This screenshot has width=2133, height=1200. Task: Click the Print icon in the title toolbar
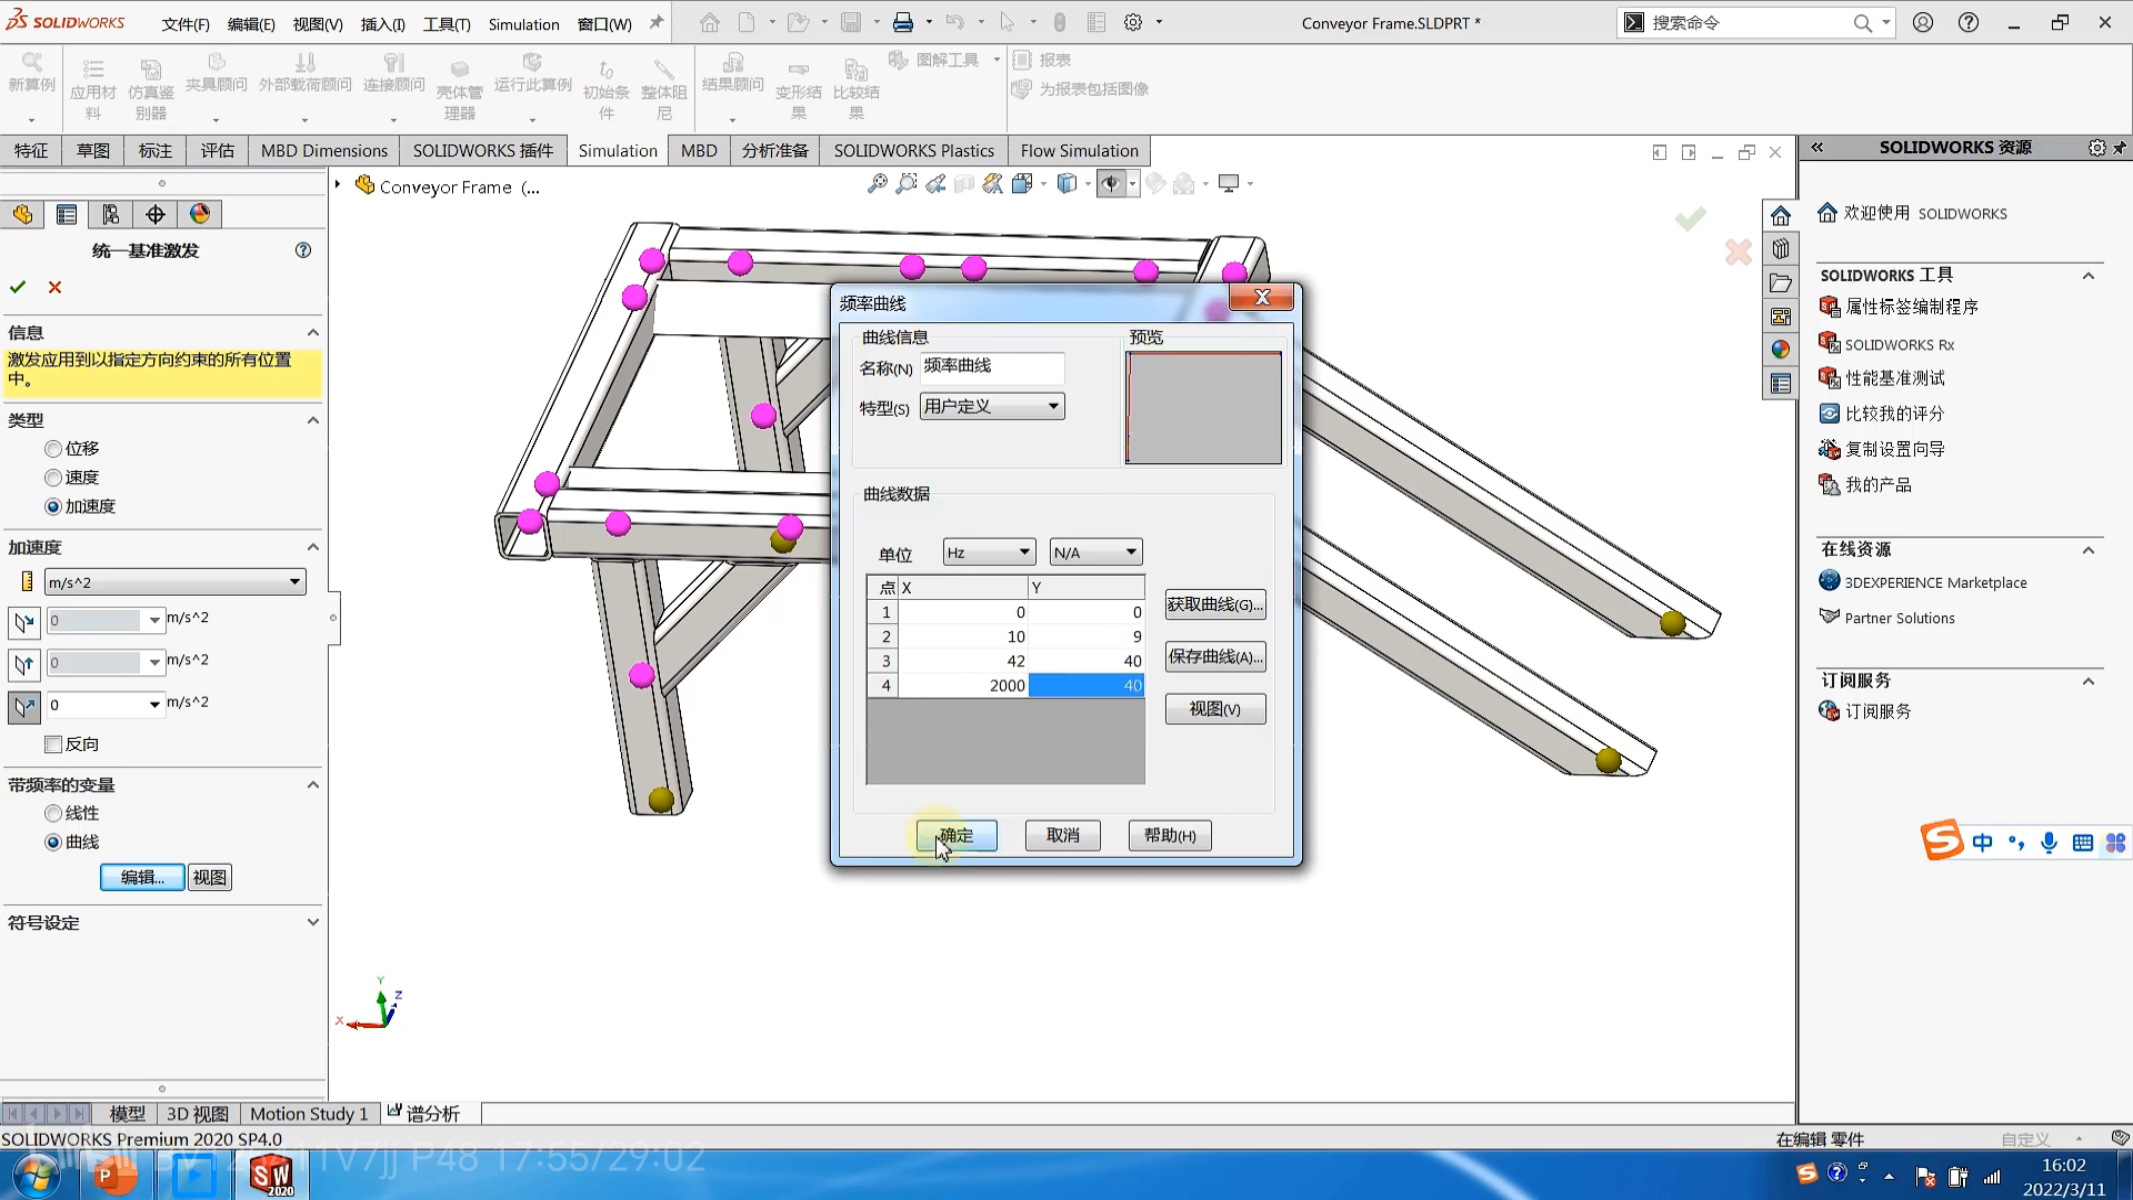pyautogui.click(x=903, y=22)
